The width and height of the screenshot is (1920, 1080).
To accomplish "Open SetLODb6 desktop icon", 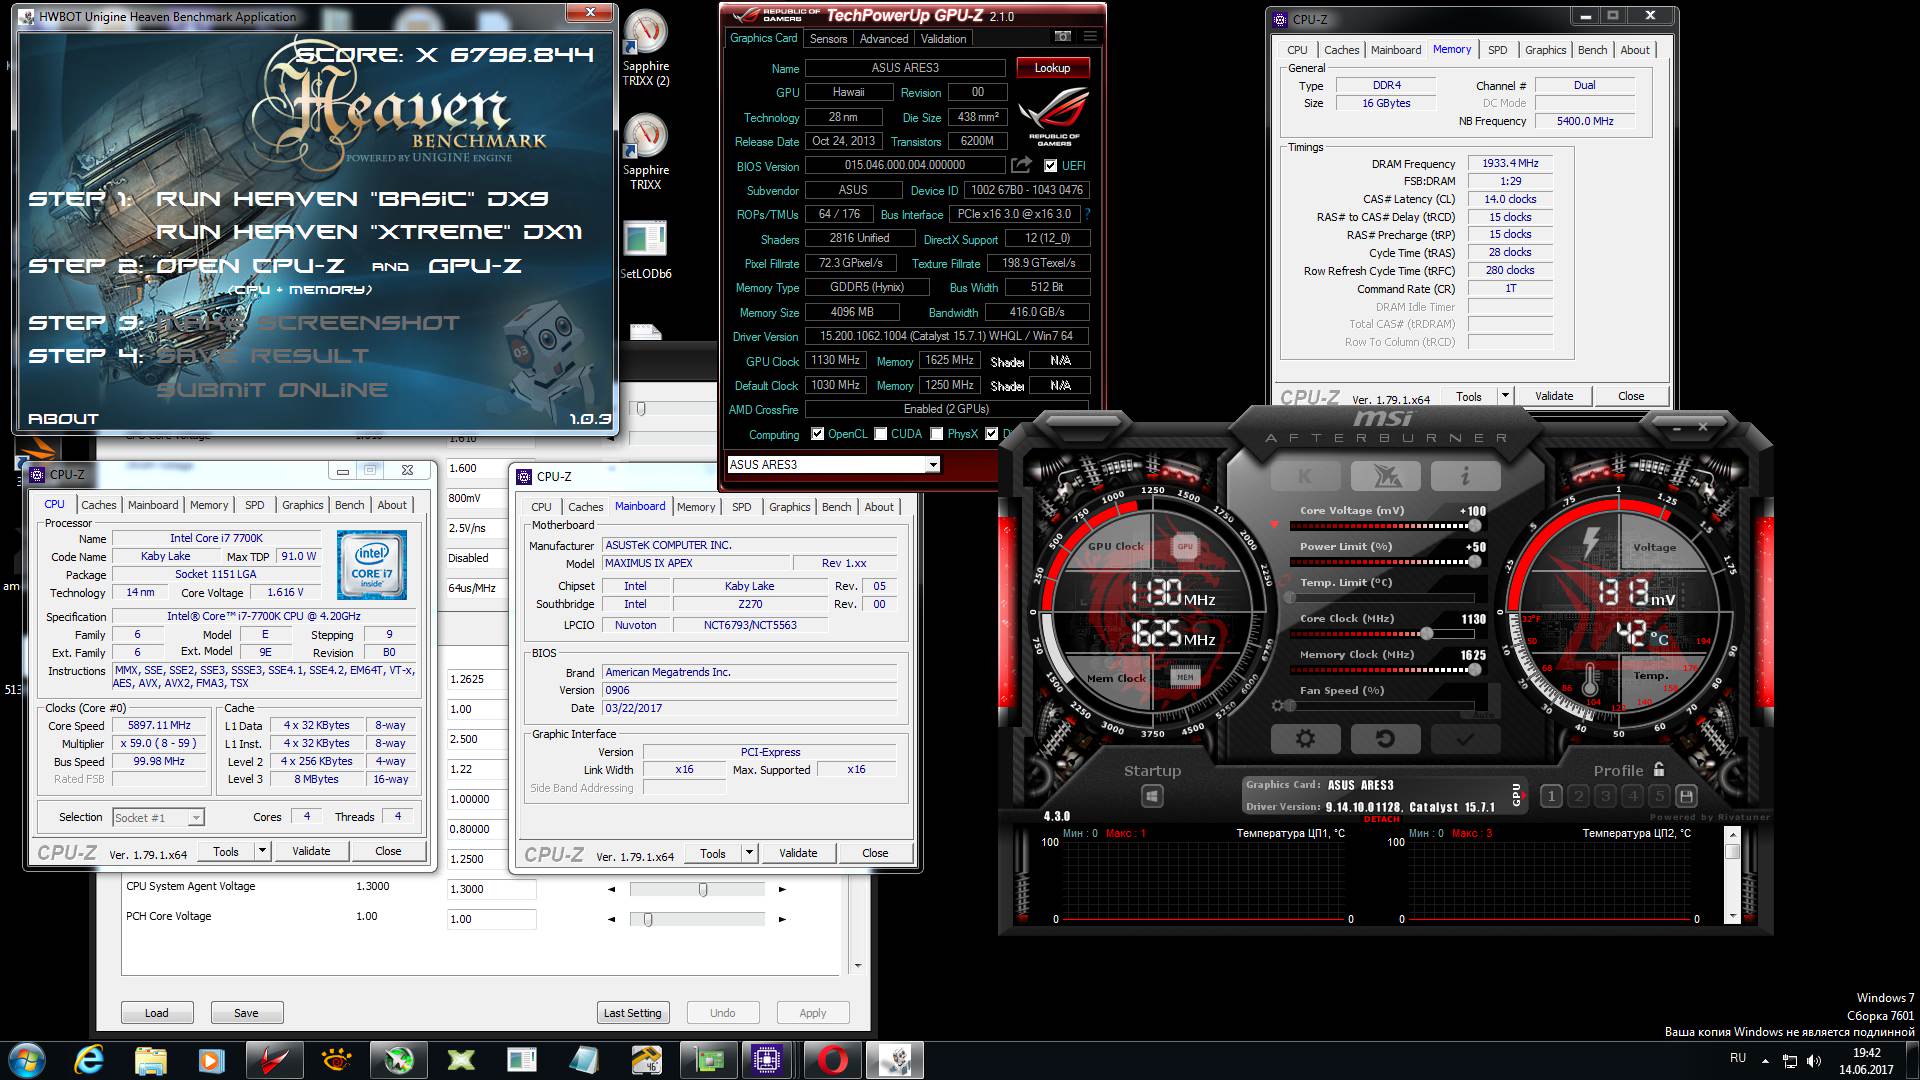I will [645, 250].
